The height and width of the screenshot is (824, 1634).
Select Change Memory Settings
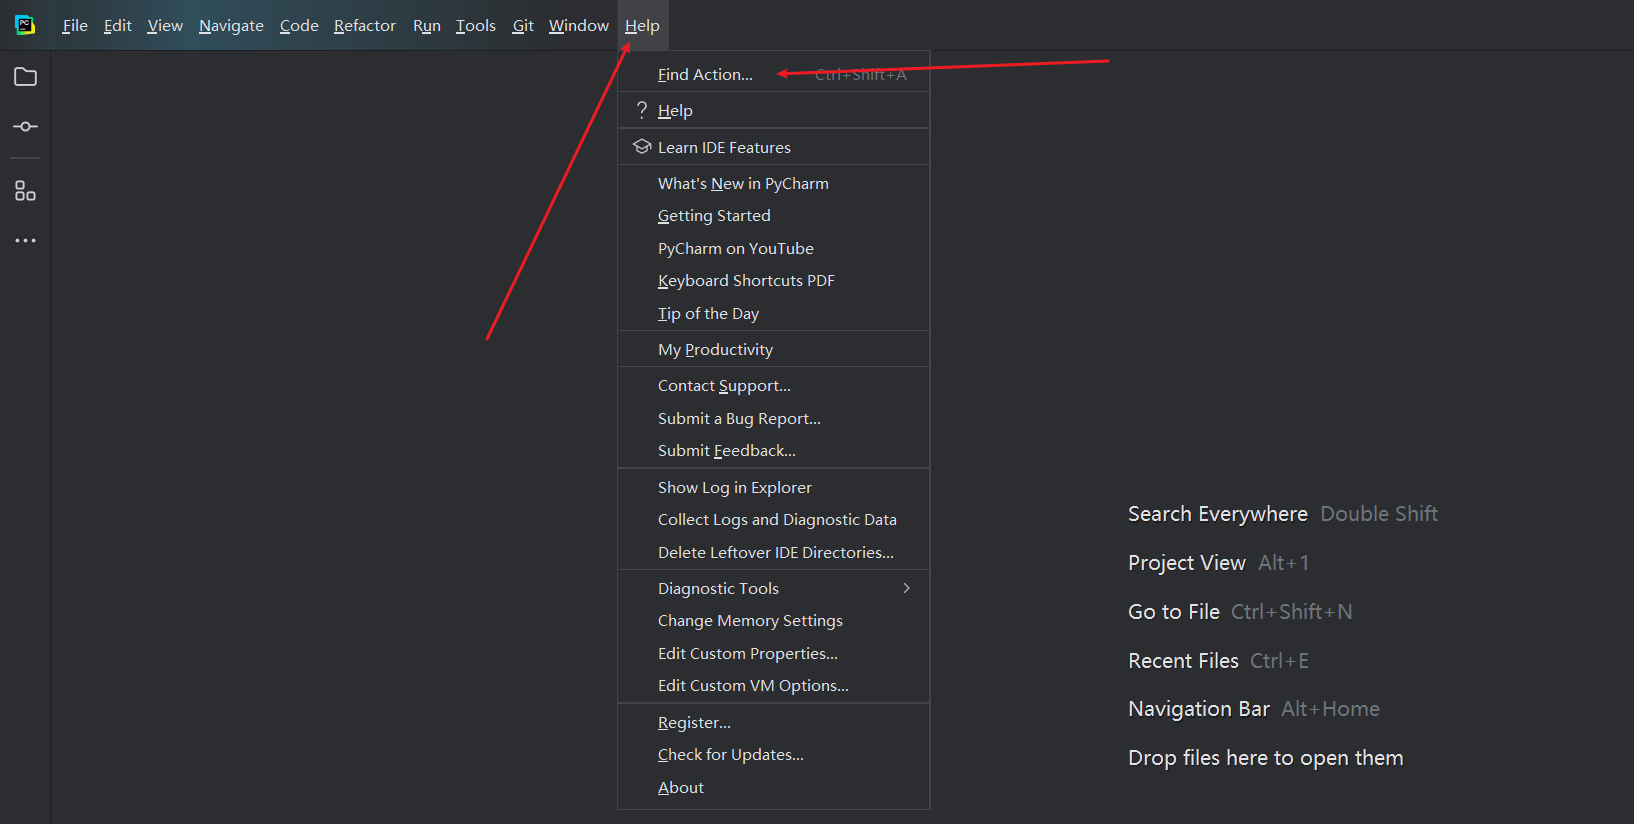(x=774, y=621)
